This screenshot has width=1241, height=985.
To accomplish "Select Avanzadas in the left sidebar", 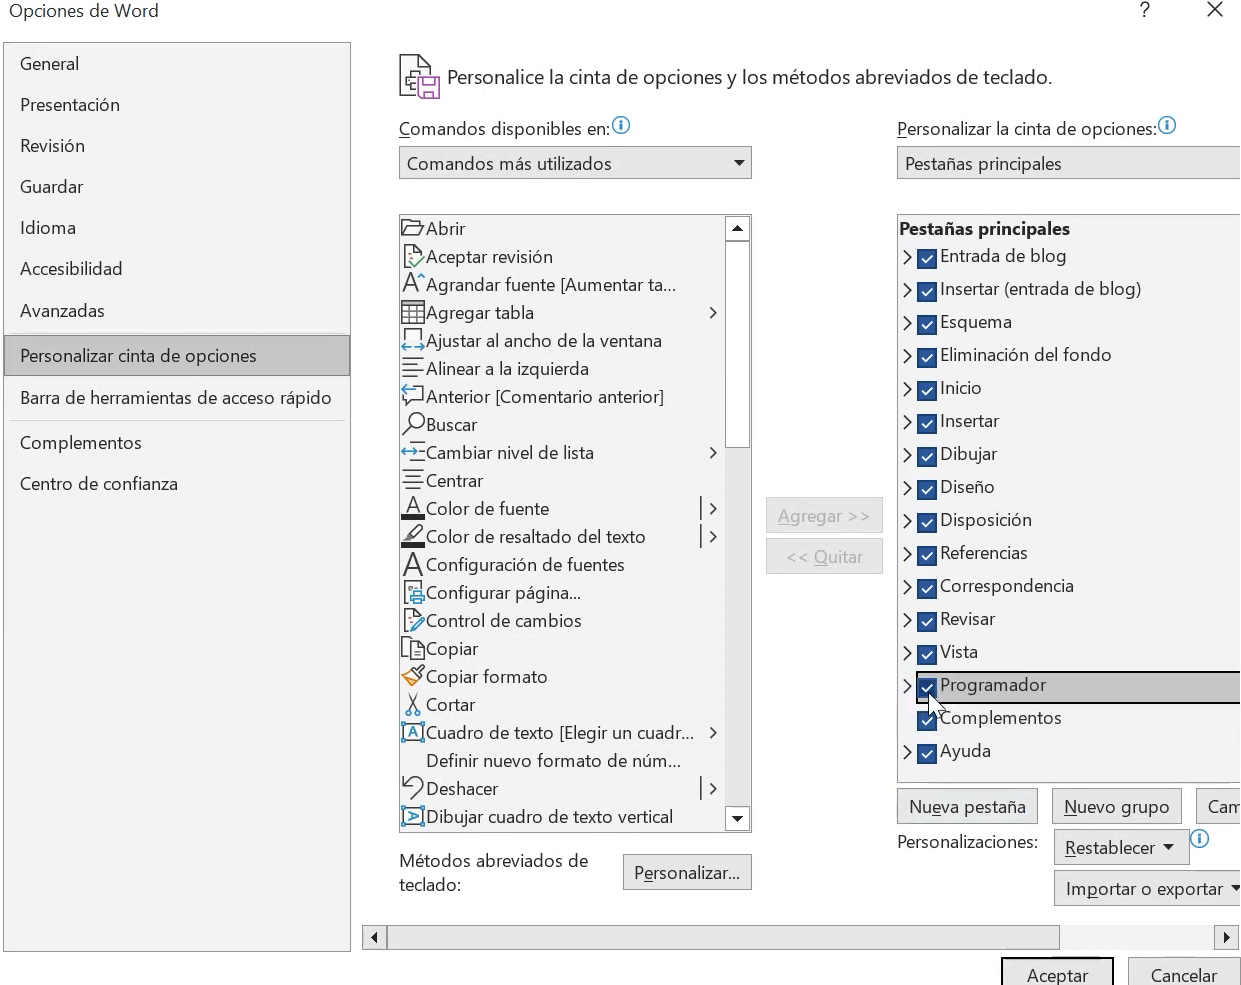I will 62,311.
